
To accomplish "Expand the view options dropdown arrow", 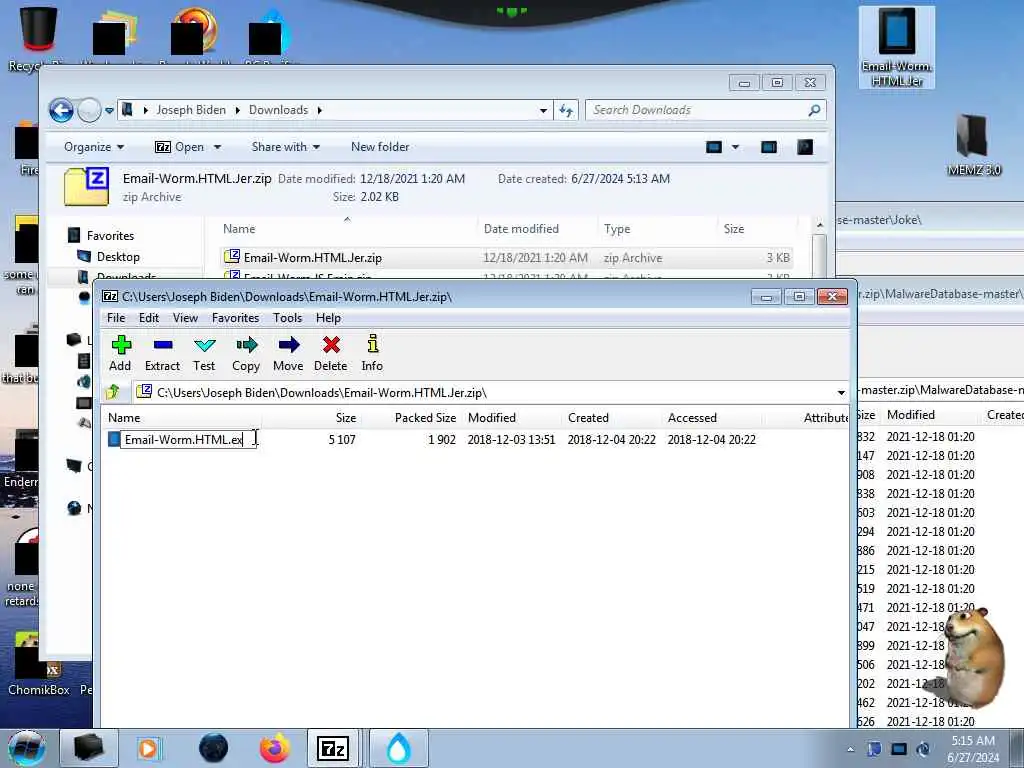I will pyautogui.click(x=735, y=147).
